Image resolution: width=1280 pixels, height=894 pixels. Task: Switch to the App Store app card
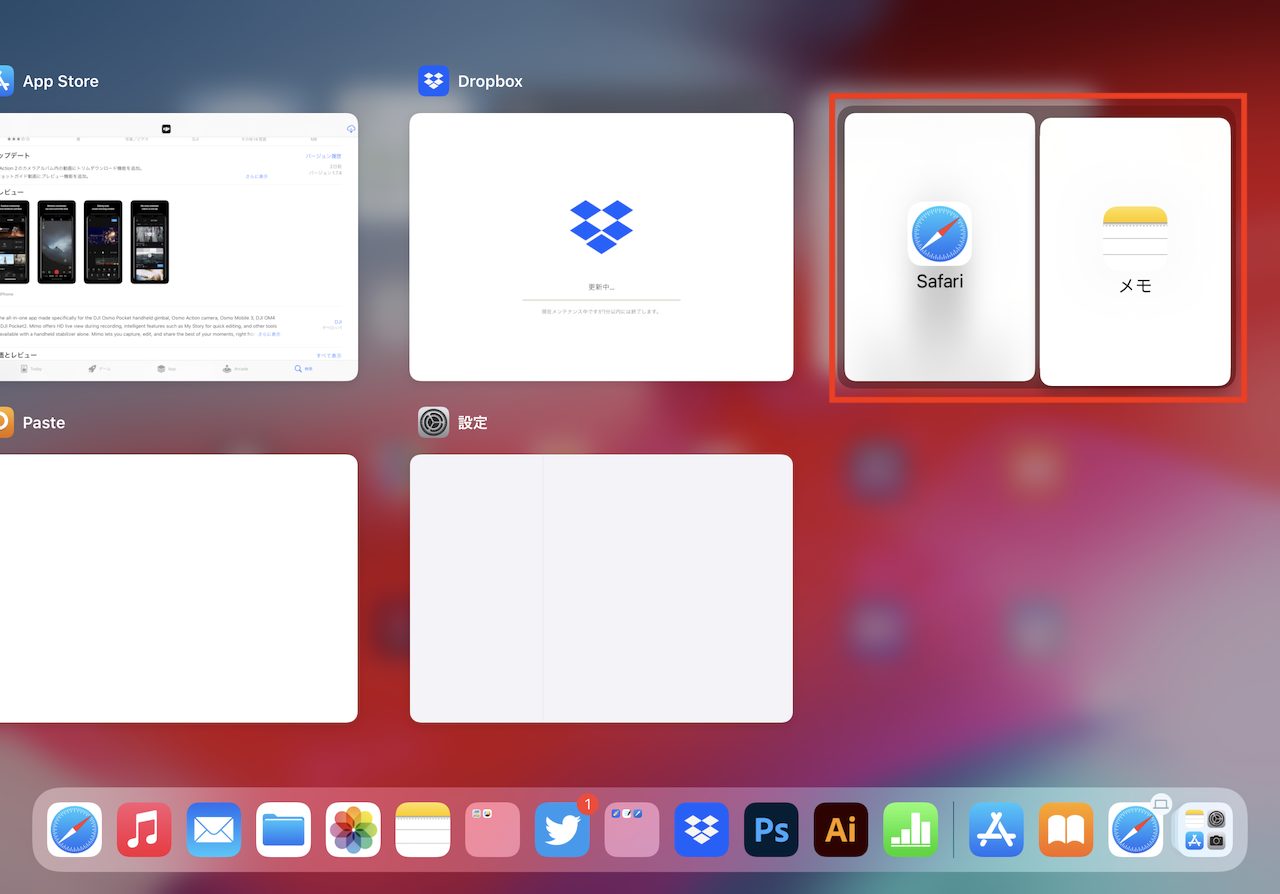(179, 247)
